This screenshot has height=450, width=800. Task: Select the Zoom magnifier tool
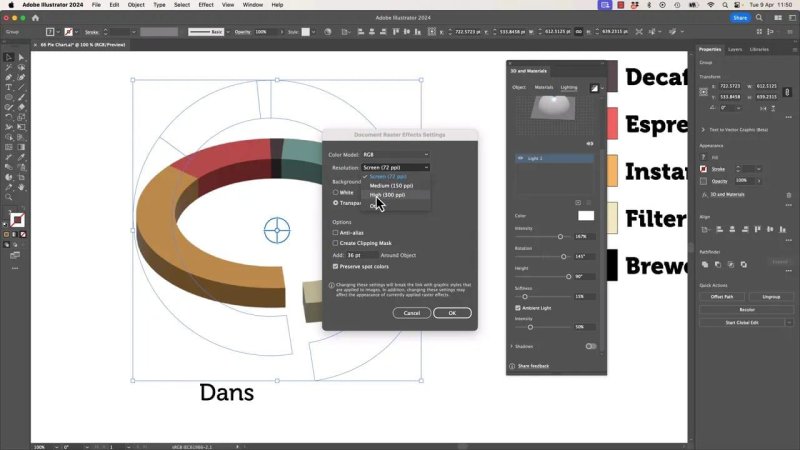(x=9, y=197)
